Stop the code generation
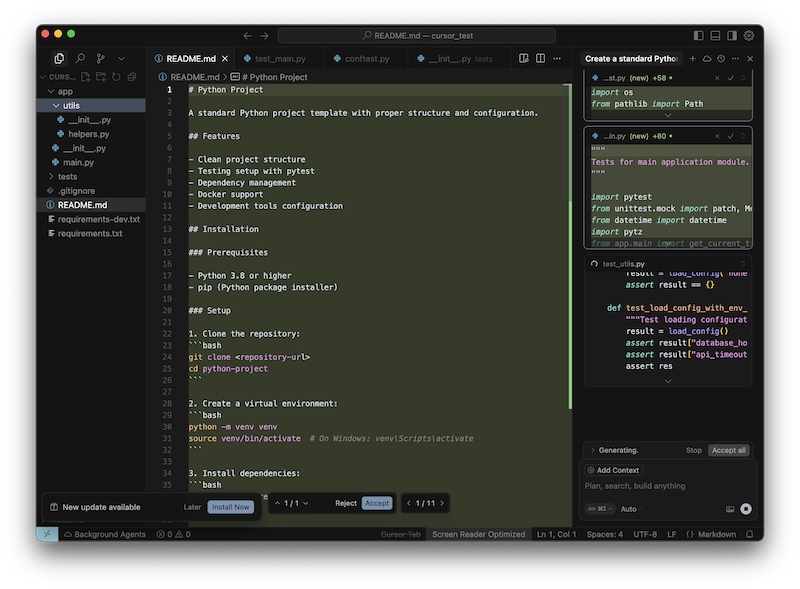800x589 pixels. (693, 450)
